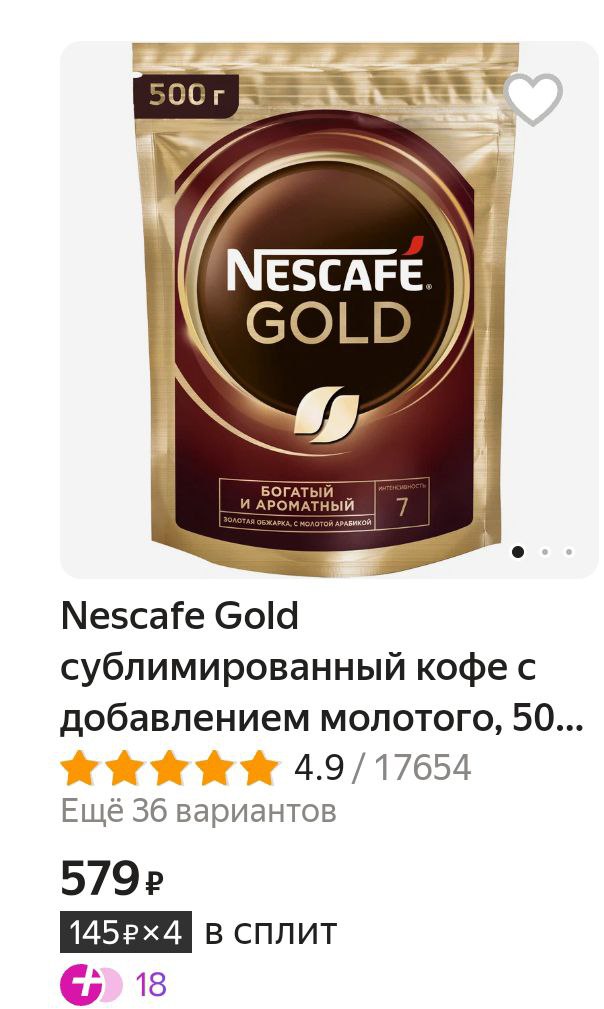604x1009 pixels.
Task: Expand "Ещё 36 вариантов" options
Action: click(199, 811)
